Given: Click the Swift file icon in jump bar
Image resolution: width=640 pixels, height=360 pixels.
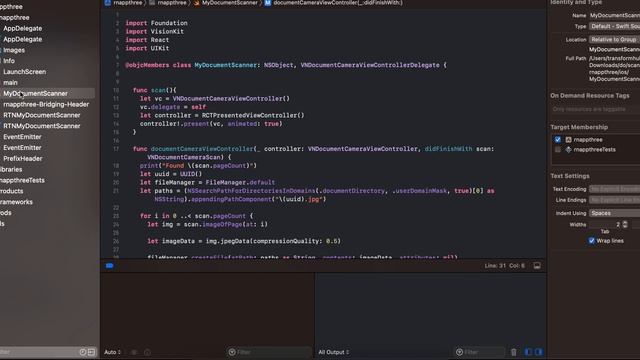Looking at the screenshot, I should [x=197, y=2].
